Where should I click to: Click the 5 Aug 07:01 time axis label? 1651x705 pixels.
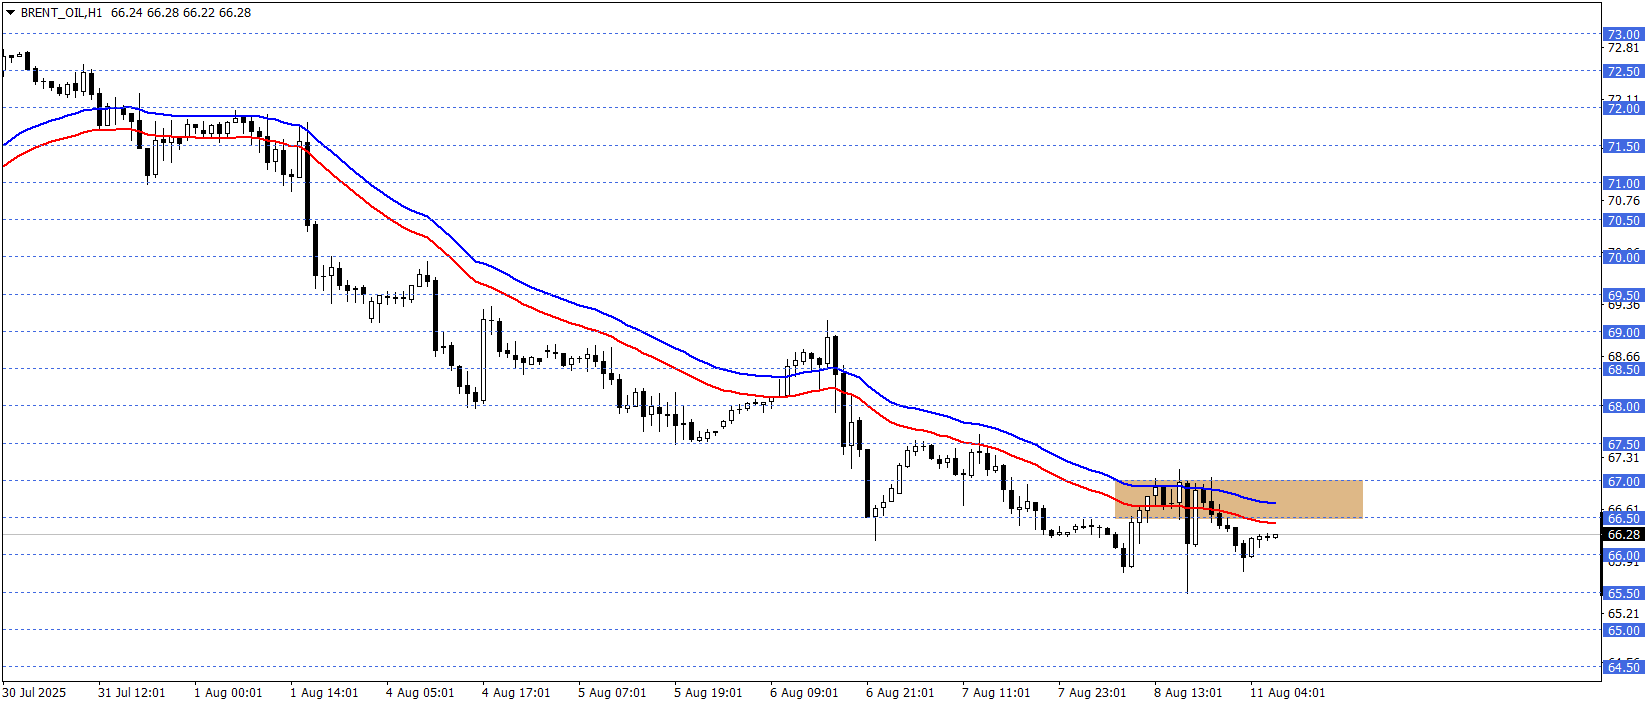[x=612, y=692]
